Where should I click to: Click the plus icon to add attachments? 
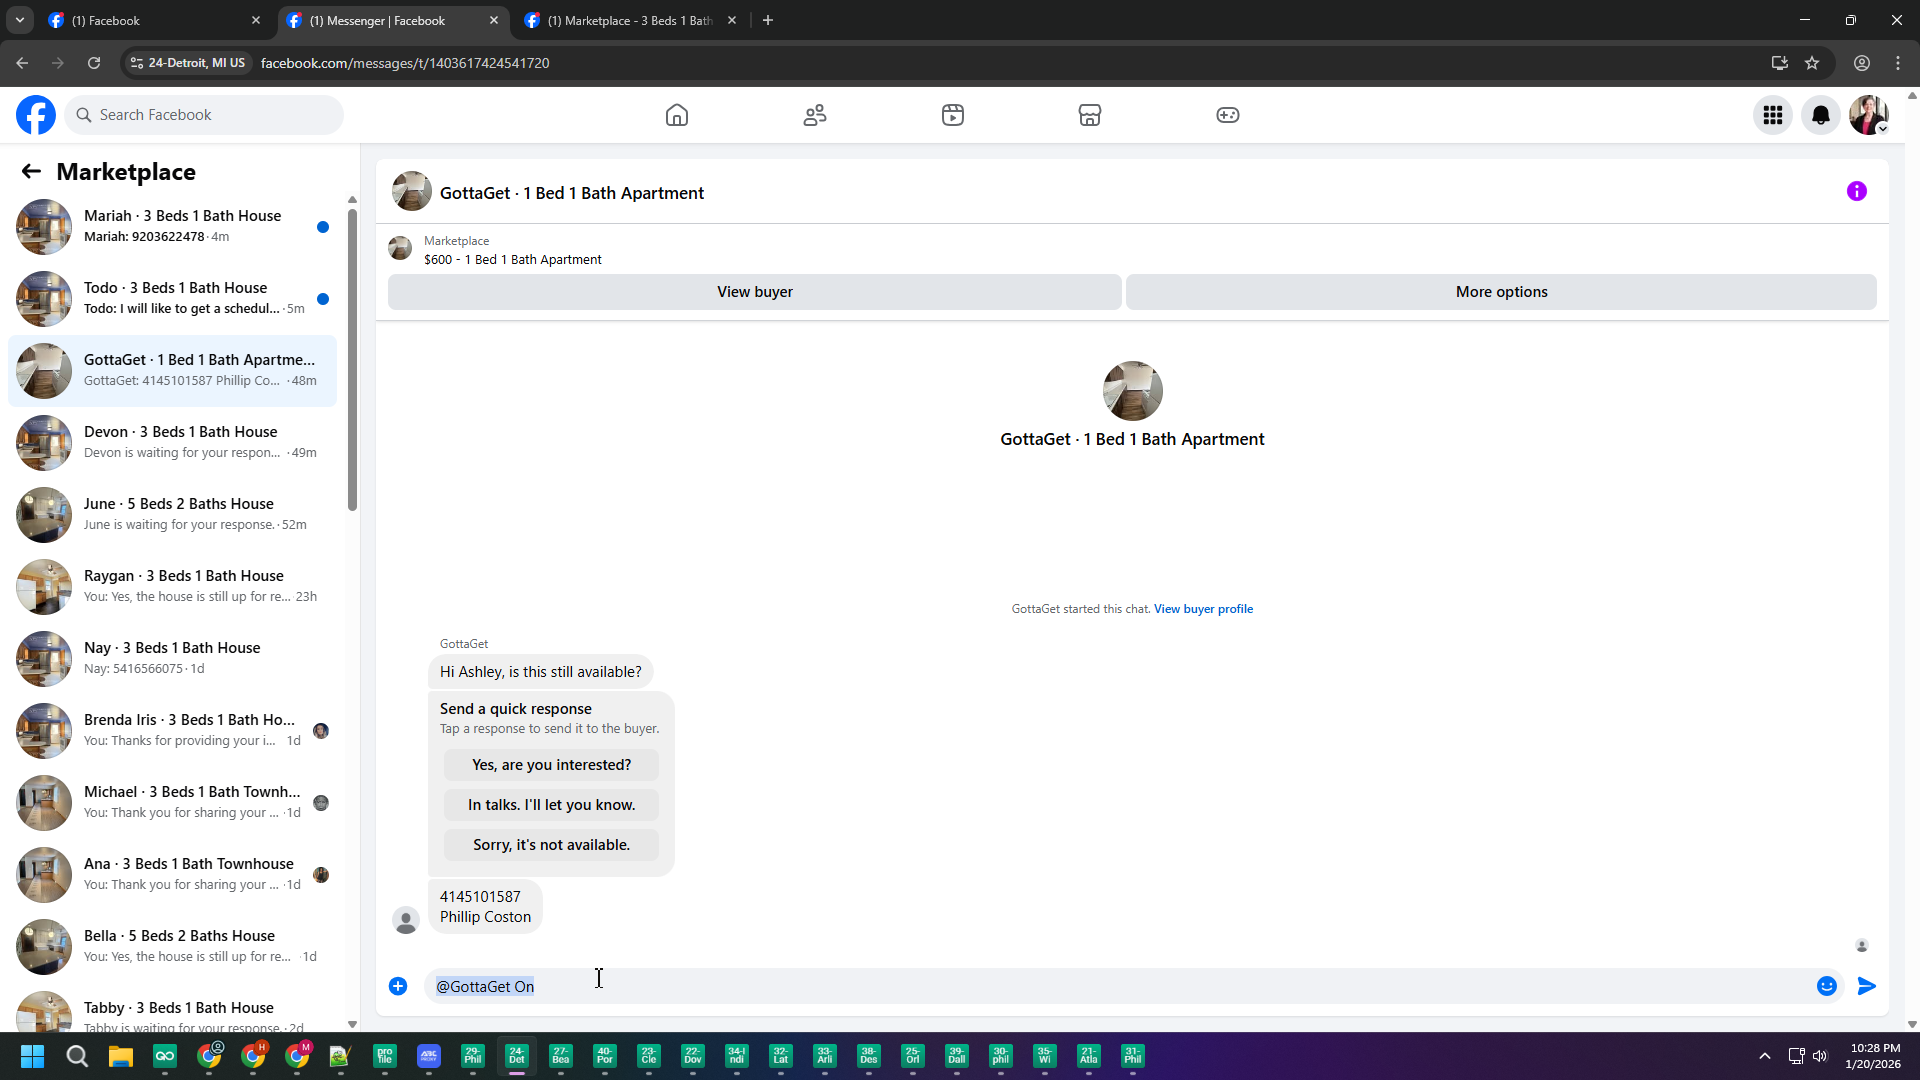[x=398, y=986]
